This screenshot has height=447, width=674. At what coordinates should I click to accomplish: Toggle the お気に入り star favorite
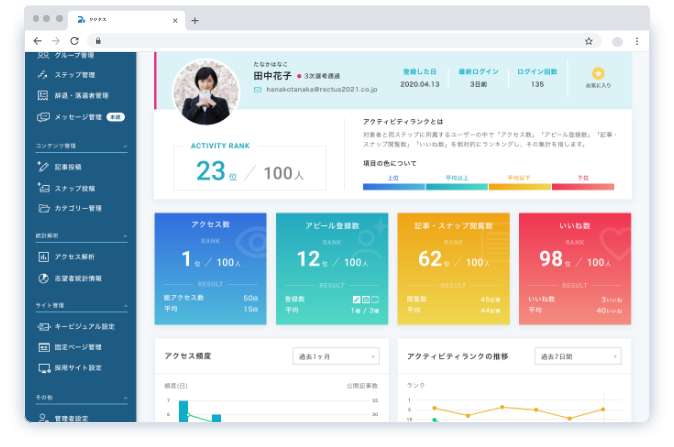tap(598, 77)
